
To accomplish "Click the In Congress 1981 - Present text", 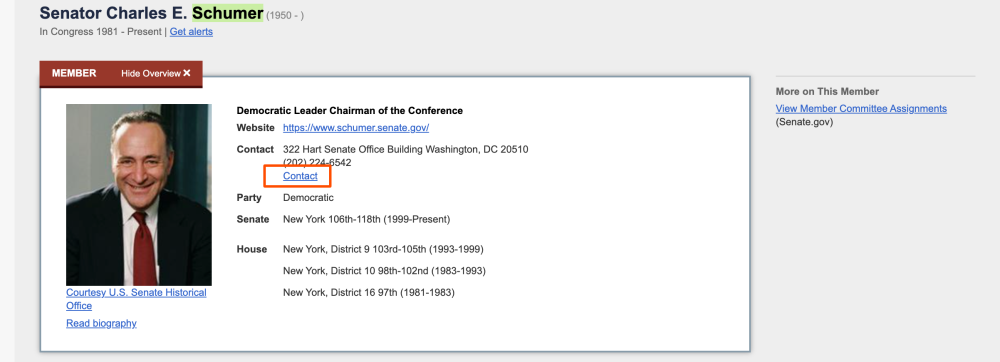I will [101, 31].
